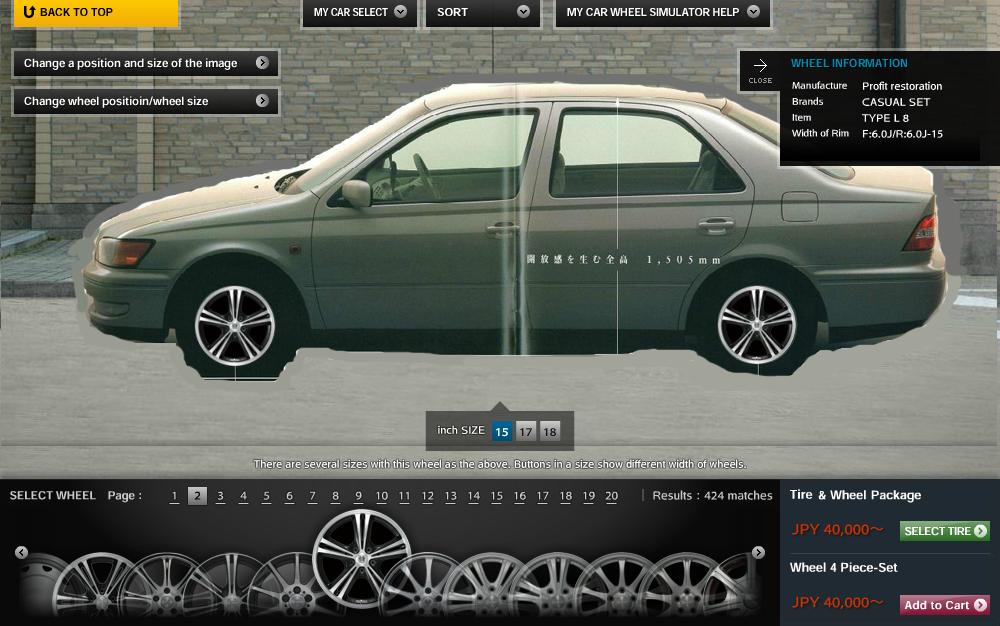Click the Add to Cart button
This screenshot has width=1000, height=626.
pos(944,605)
